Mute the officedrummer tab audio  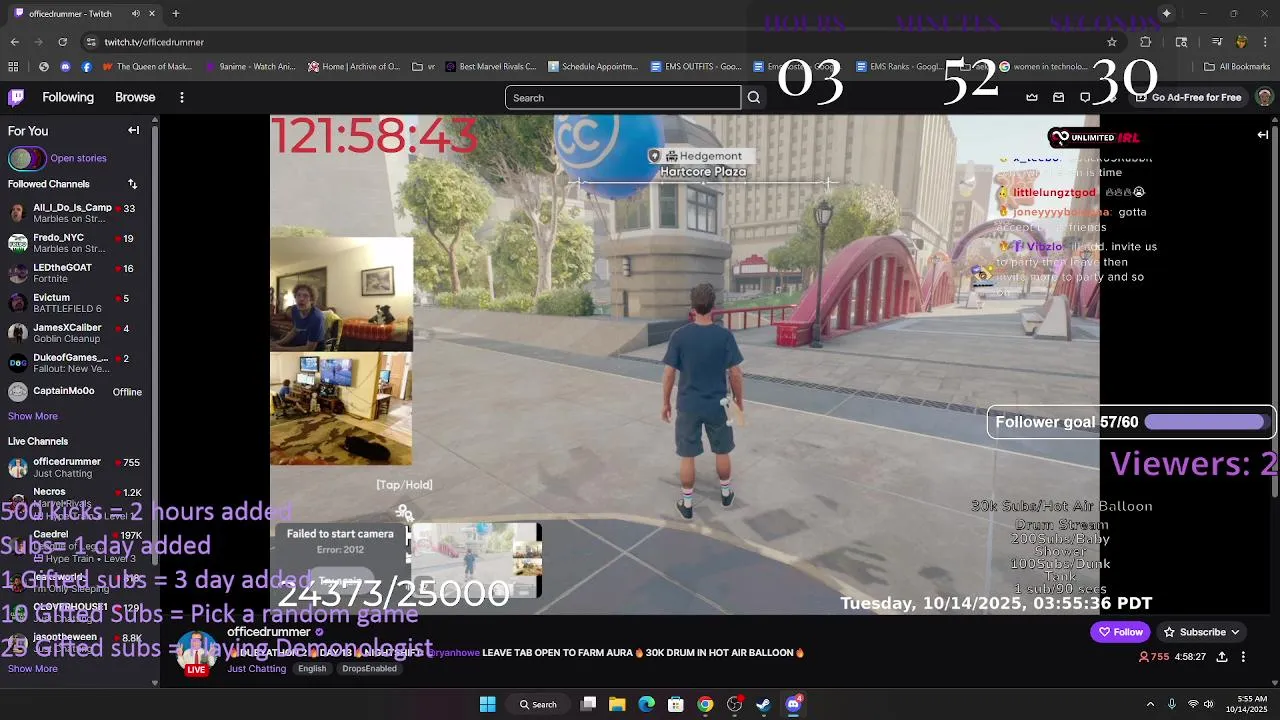[x=135, y=14]
